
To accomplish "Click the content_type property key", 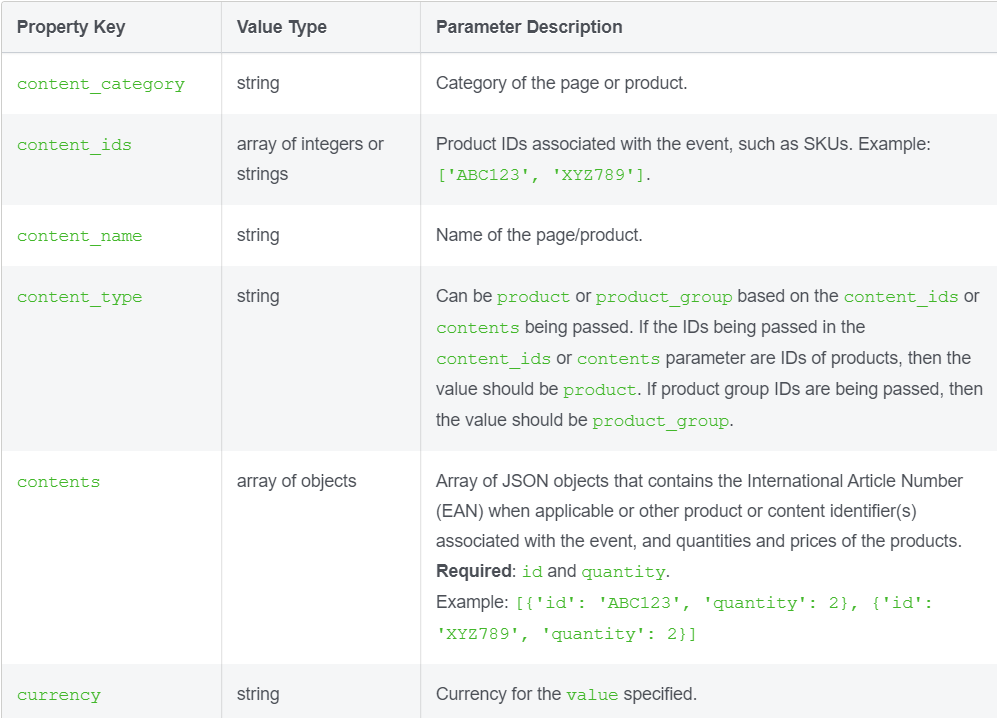I will (79, 297).
